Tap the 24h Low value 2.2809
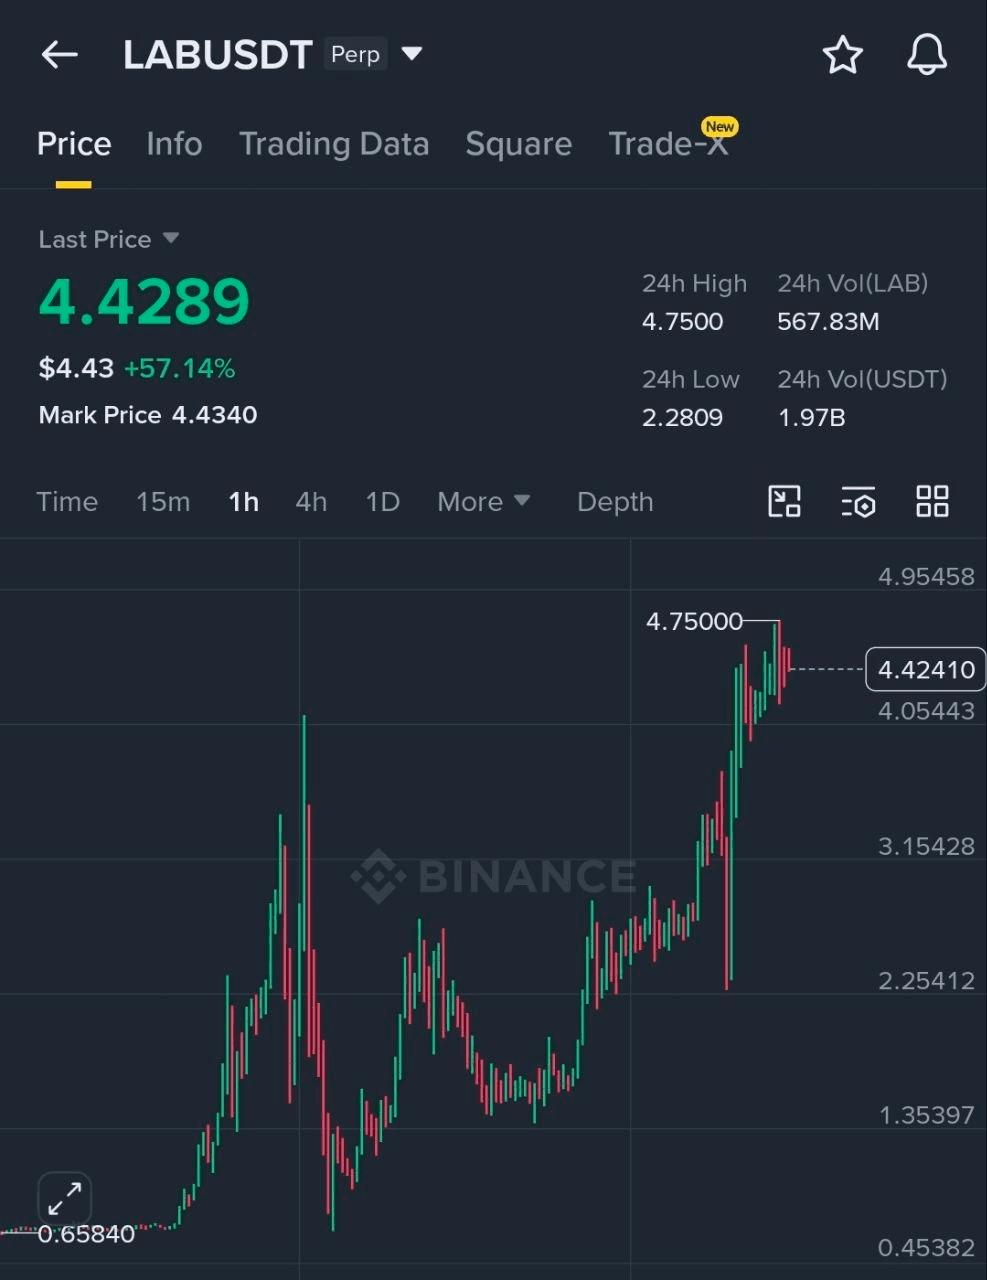The height and width of the screenshot is (1280, 987). point(682,417)
